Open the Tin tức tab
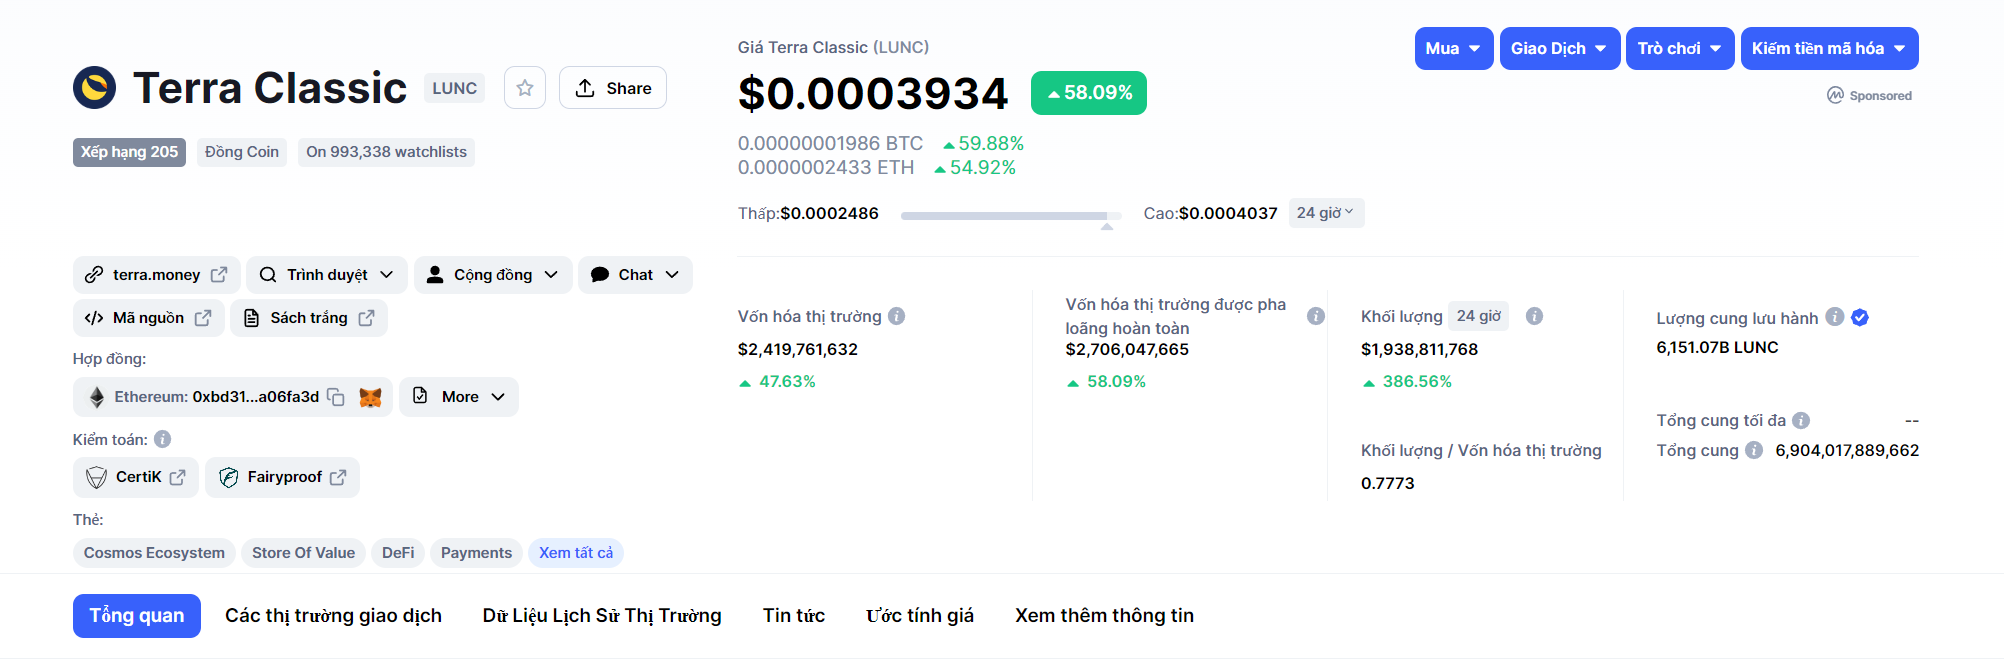This screenshot has height=663, width=2004. [793, 616]
